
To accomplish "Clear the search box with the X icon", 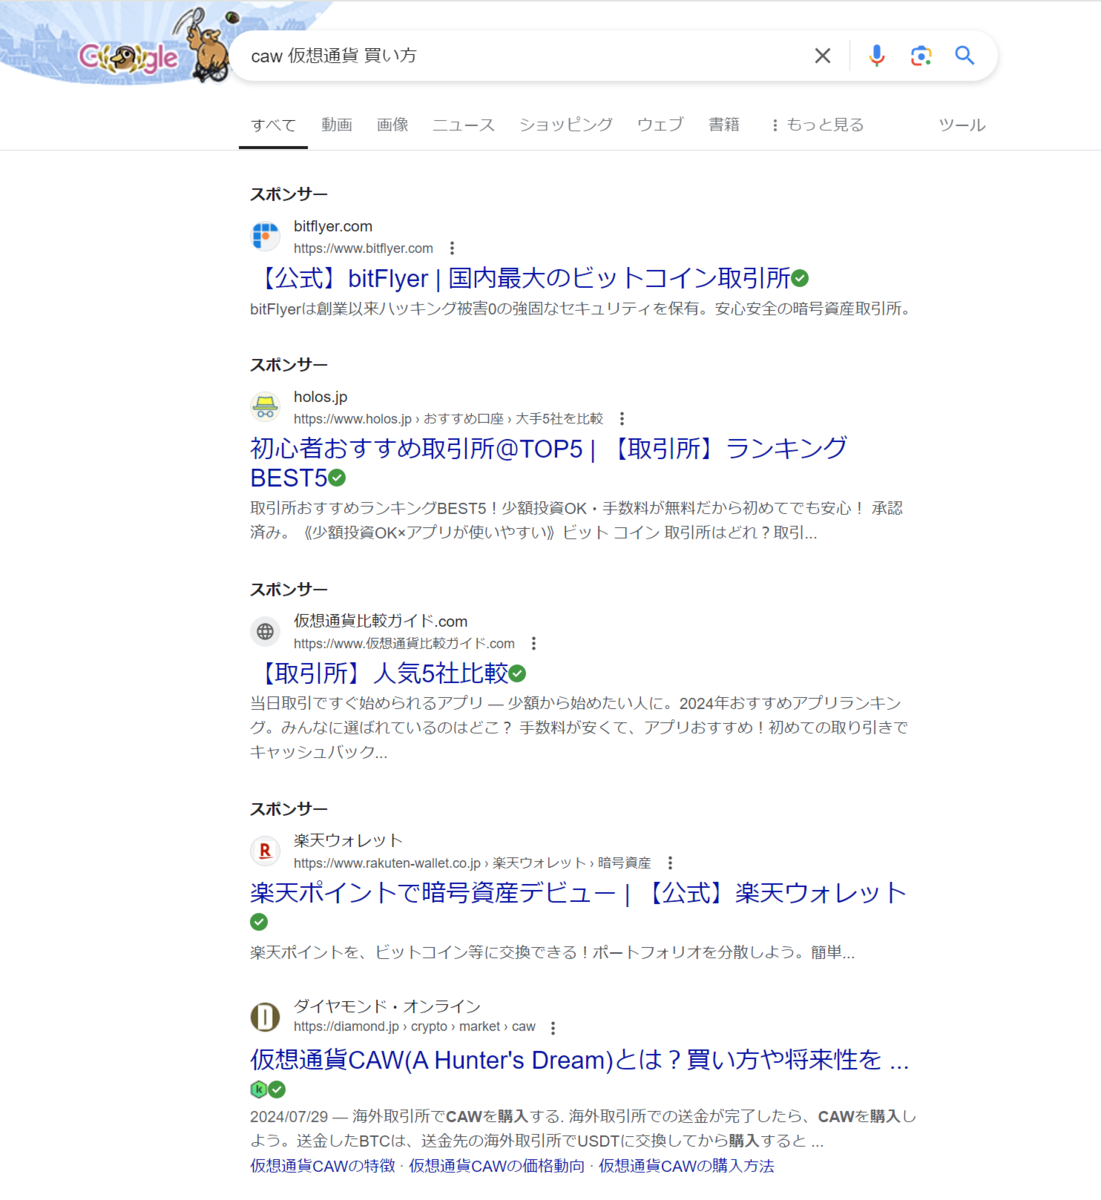I will pyautogui.click(x=822, y=56).
